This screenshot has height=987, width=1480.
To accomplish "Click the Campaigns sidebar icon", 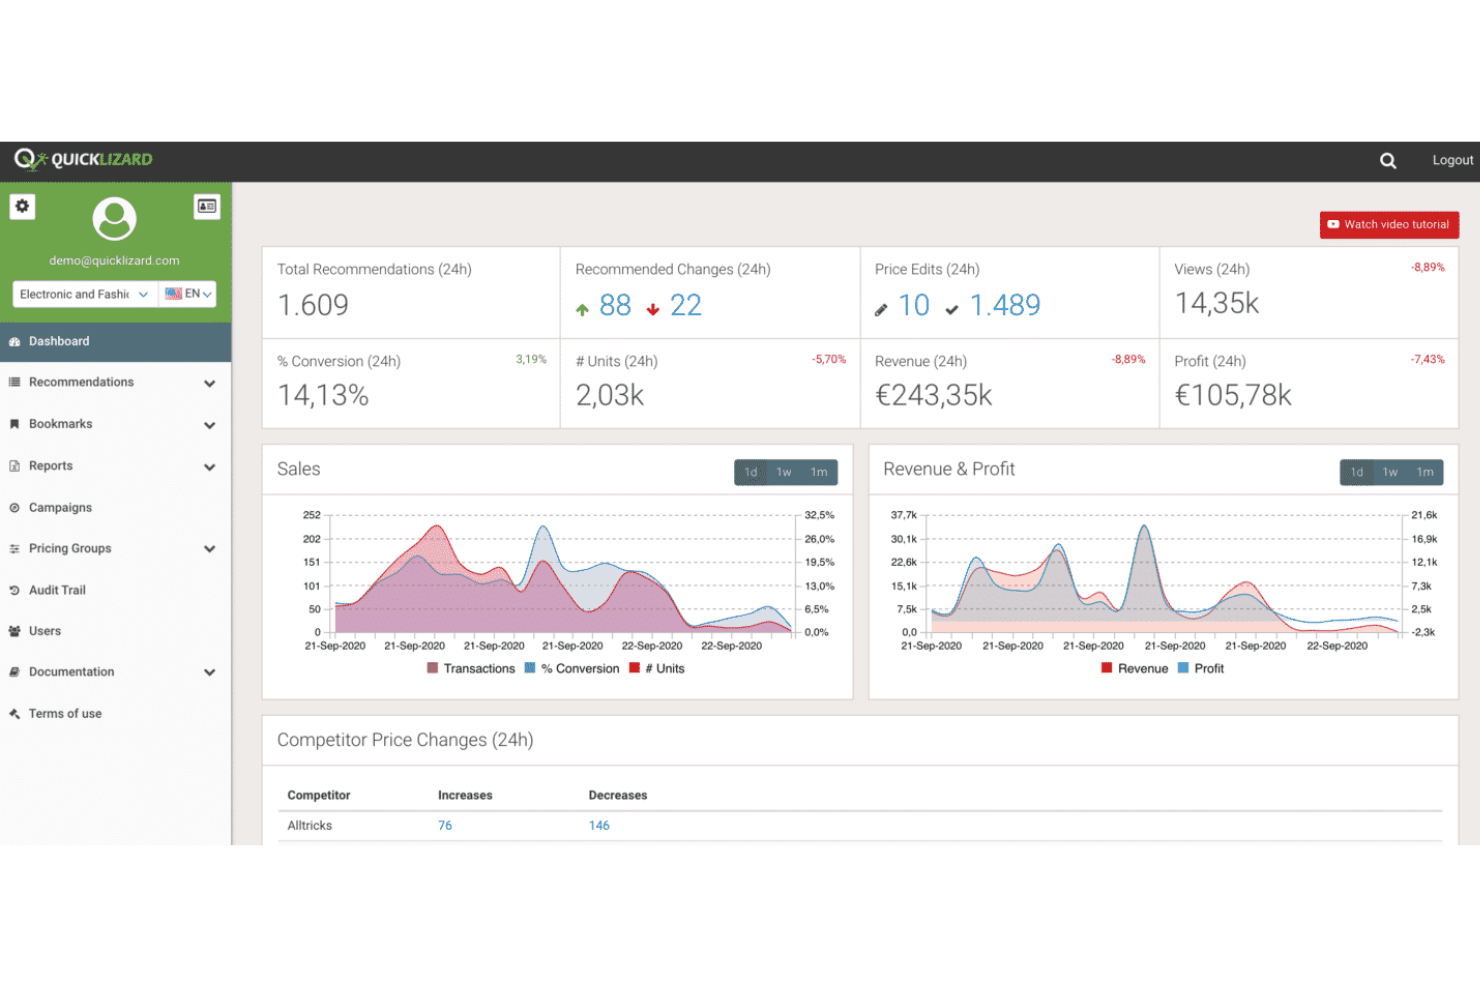I will click(15, 508).
